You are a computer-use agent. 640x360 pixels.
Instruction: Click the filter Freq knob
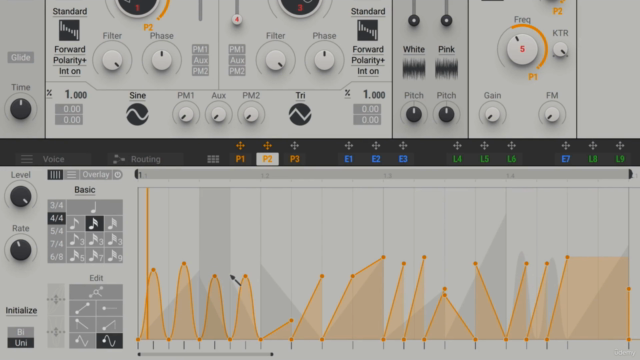(x=522, y=49)
